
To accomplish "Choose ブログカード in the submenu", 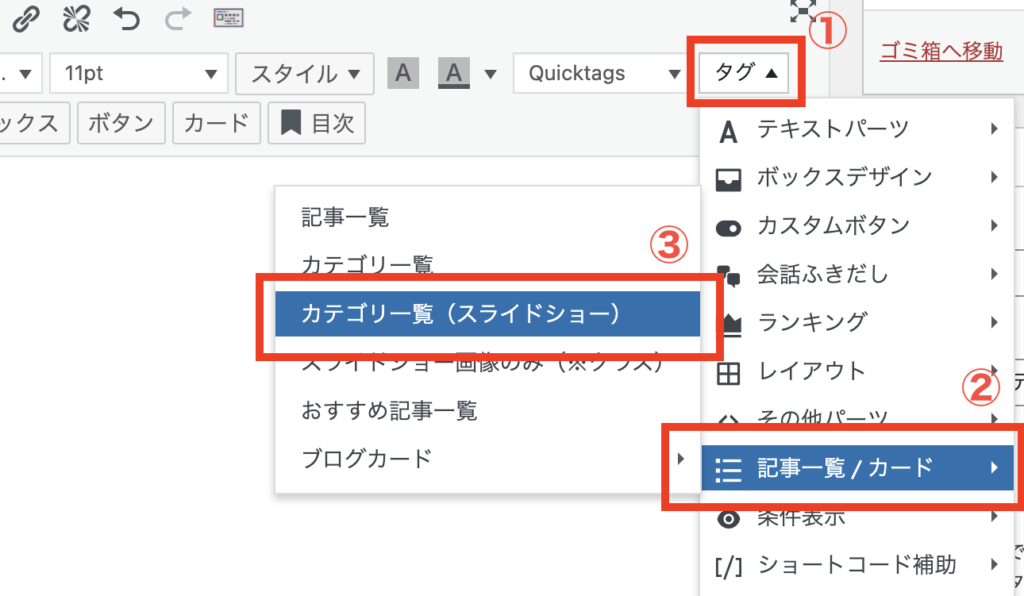I will (x=367, y=459).
